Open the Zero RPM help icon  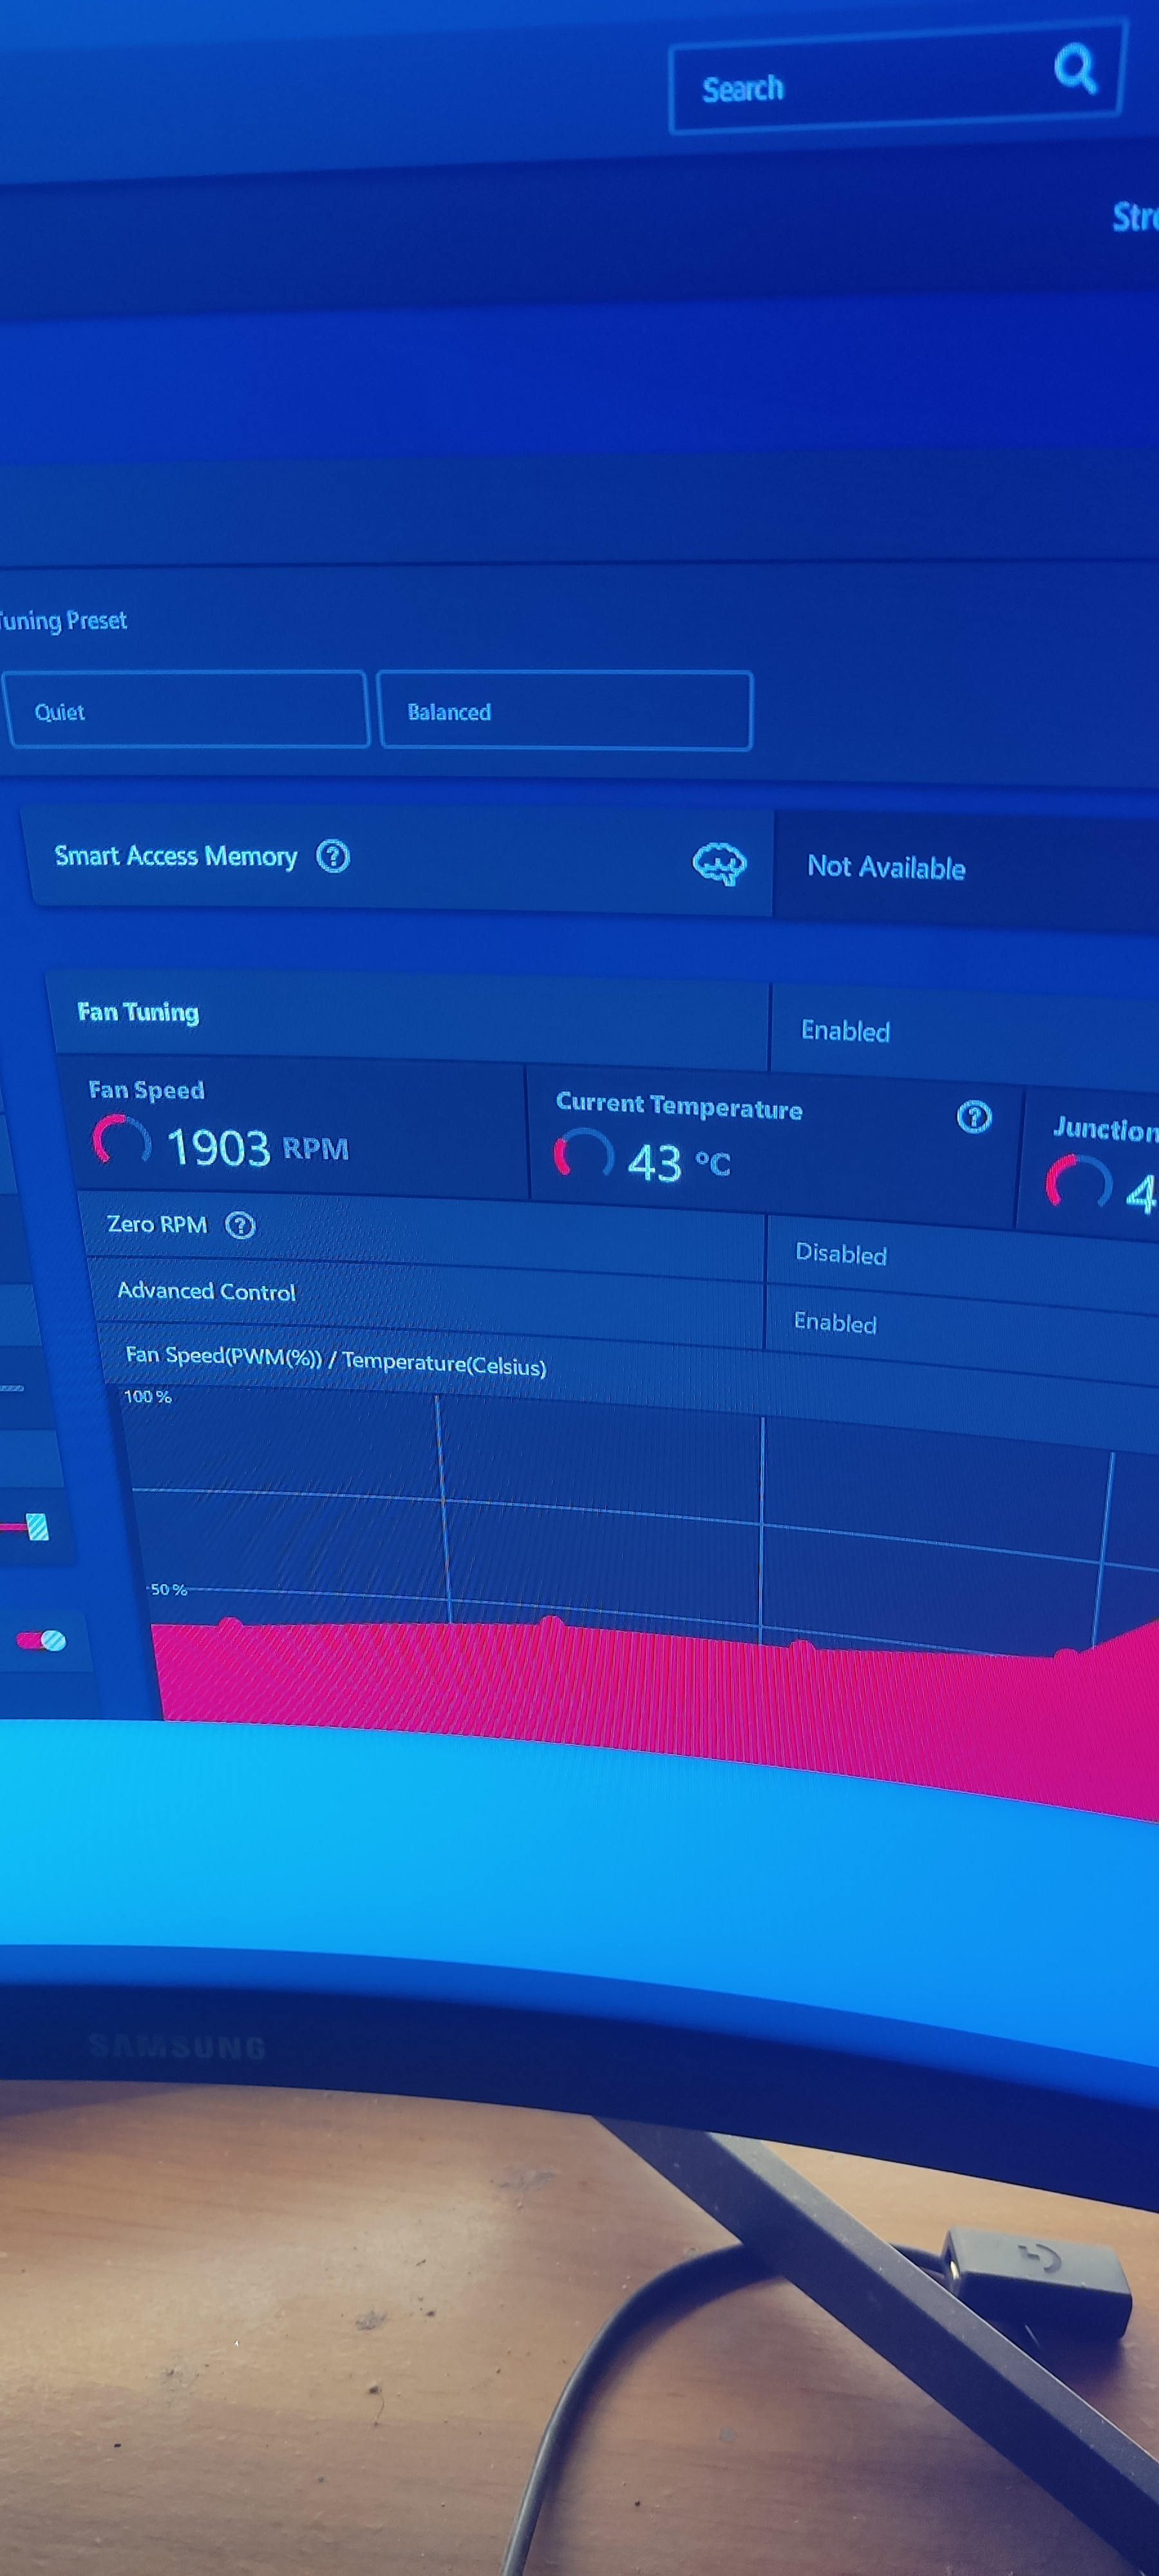[240, 1225]
